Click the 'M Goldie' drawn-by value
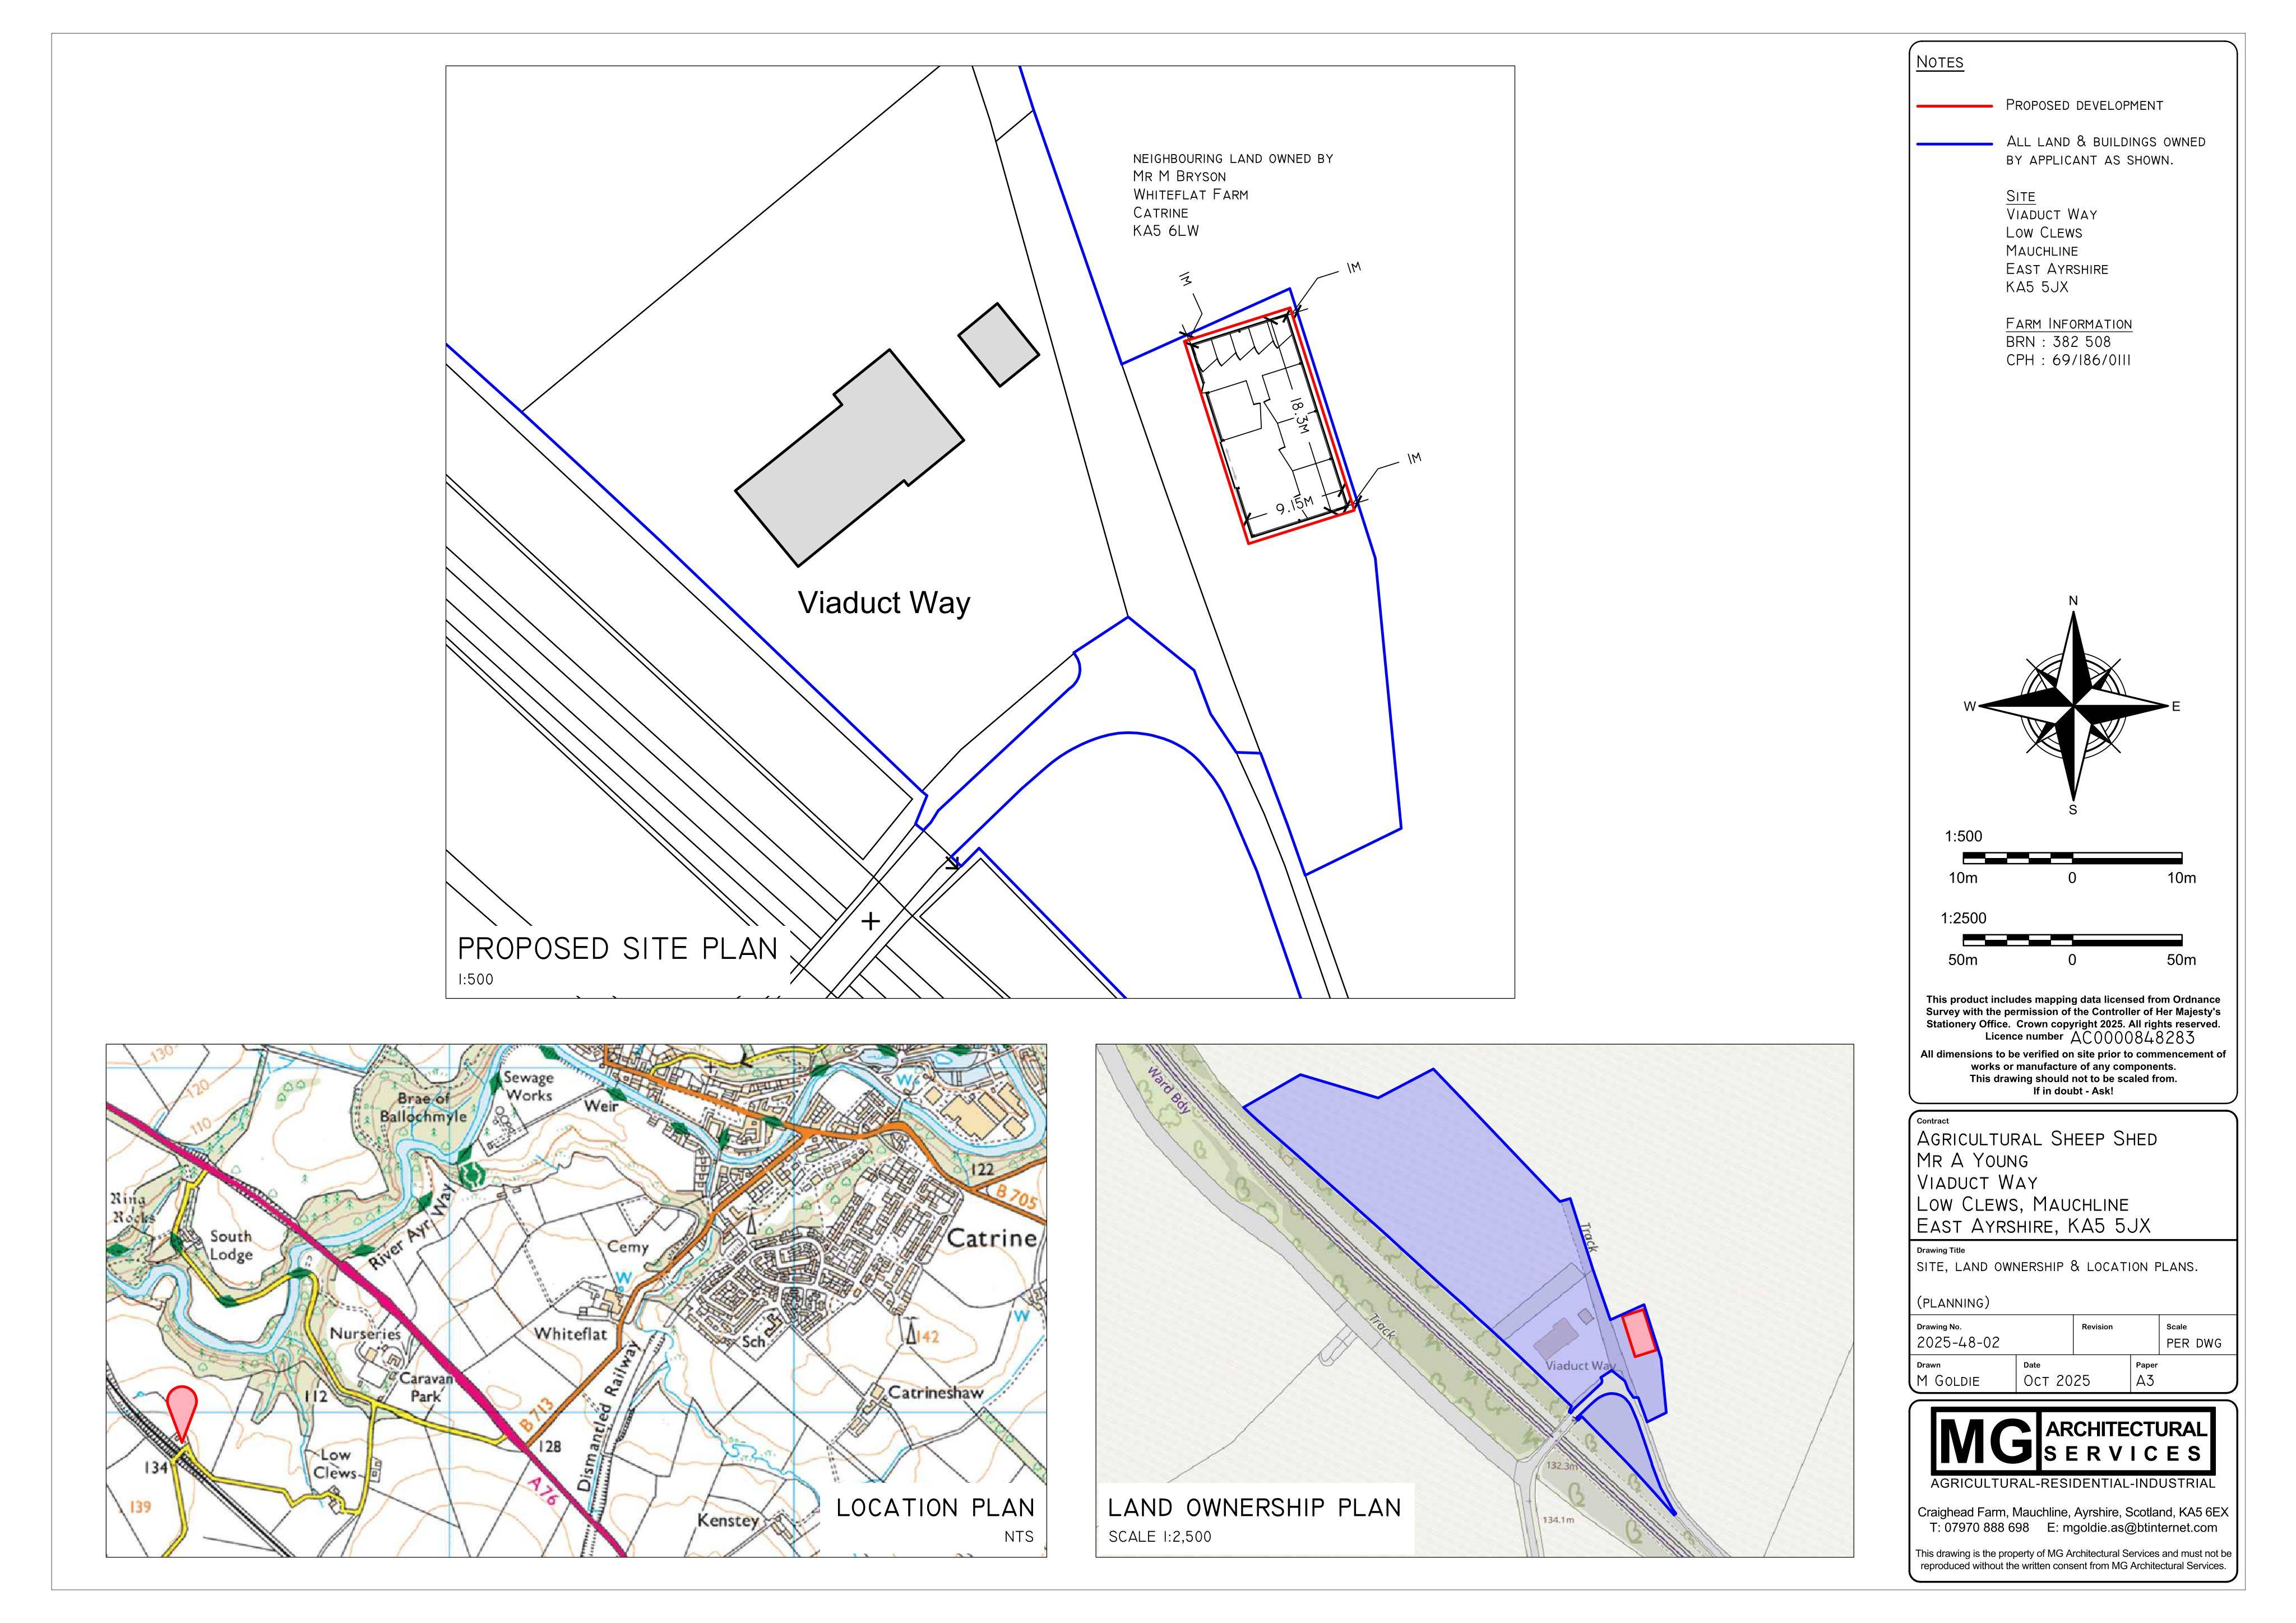This screenshot has height=1623, width=2296. (x=1948, y=1381)
